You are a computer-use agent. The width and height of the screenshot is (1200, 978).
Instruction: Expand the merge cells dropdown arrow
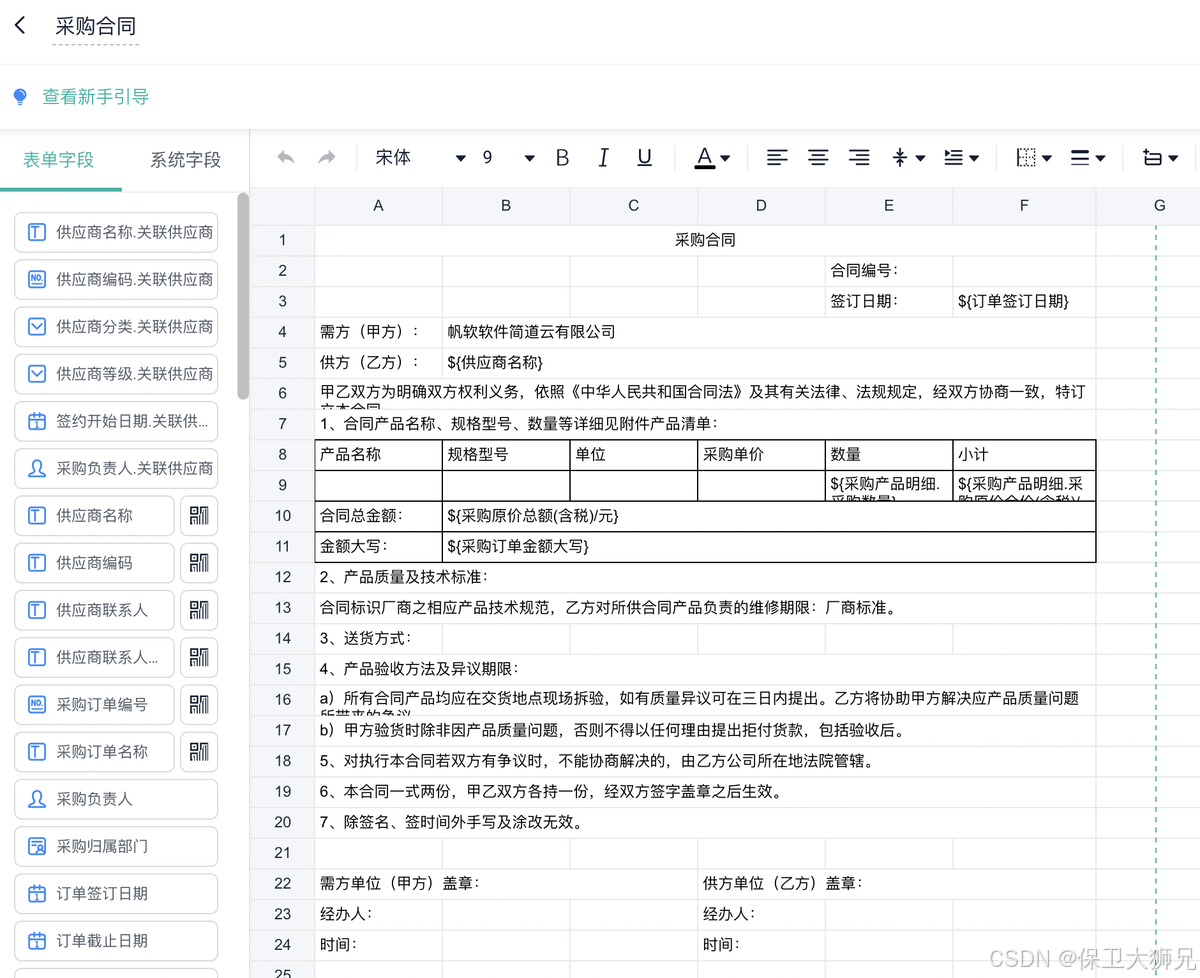click(1172, 158)
